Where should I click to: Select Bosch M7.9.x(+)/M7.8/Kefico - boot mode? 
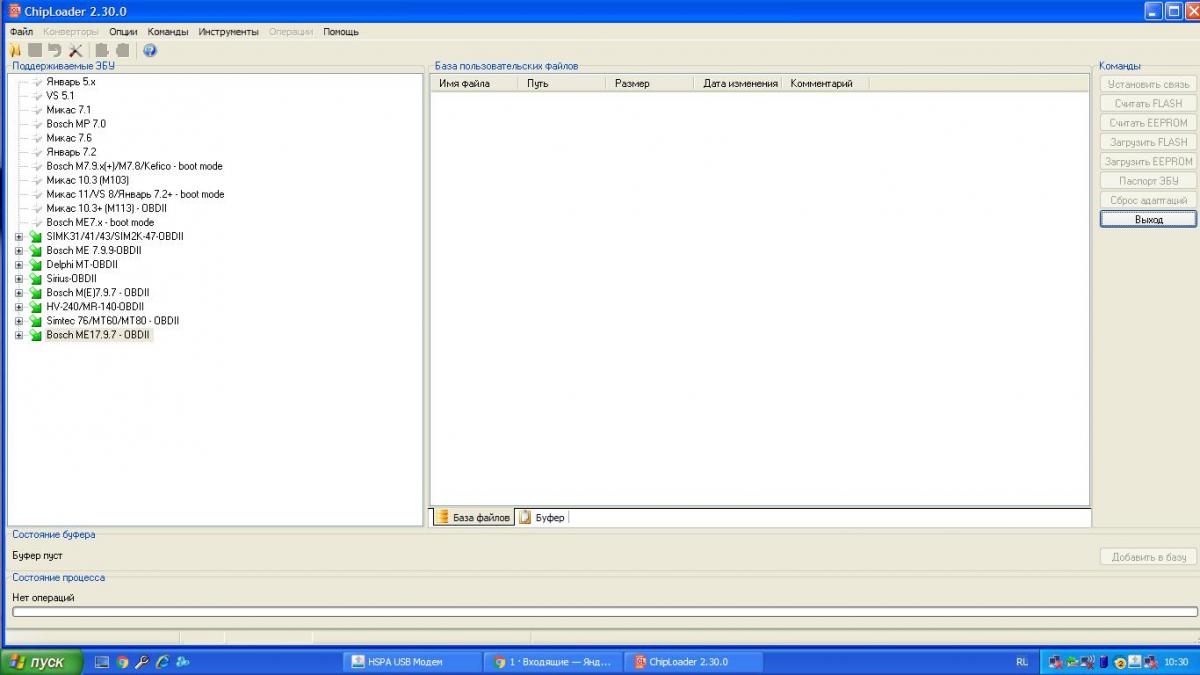tap(134, 166)
